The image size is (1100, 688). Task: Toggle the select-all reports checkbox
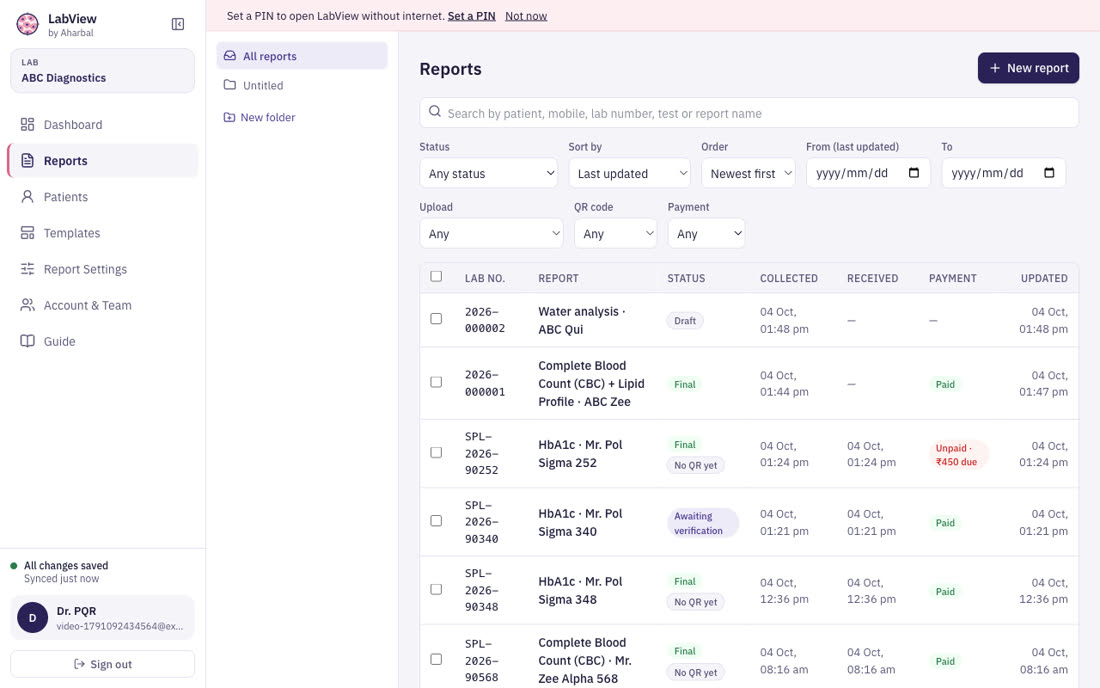(x=436, y=276)
